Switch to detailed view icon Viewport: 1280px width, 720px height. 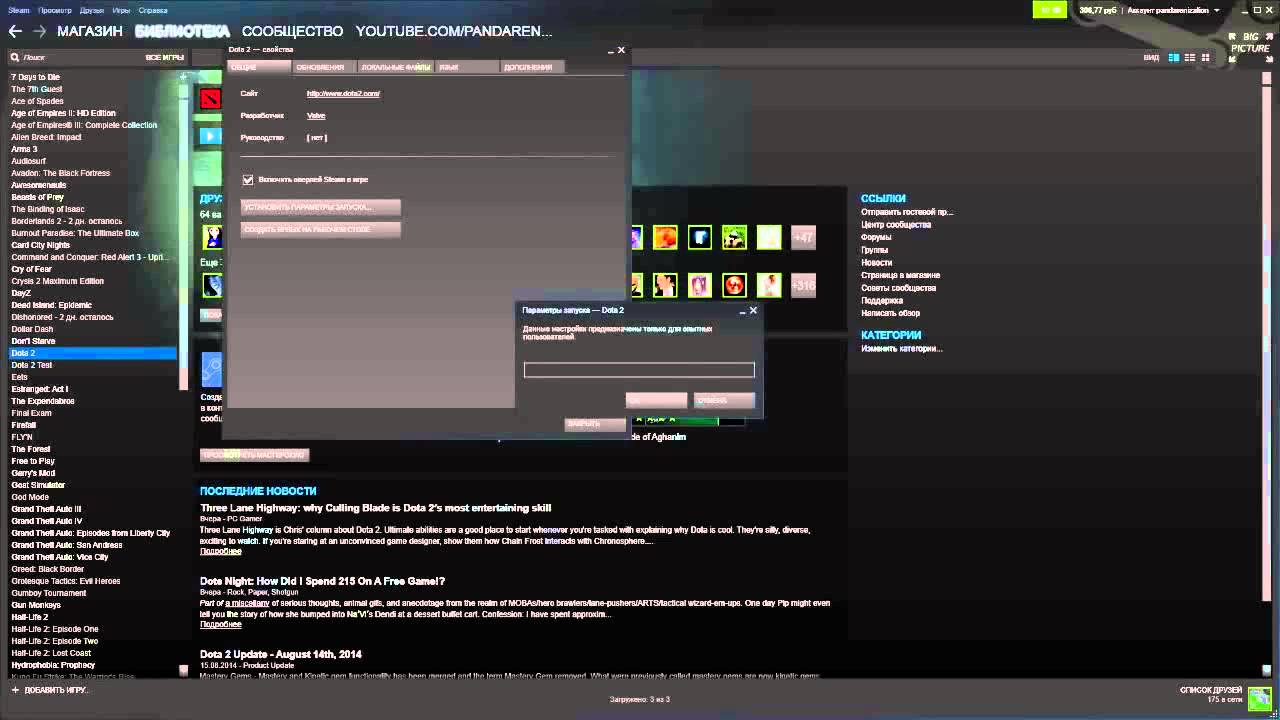coord(1174,58)
